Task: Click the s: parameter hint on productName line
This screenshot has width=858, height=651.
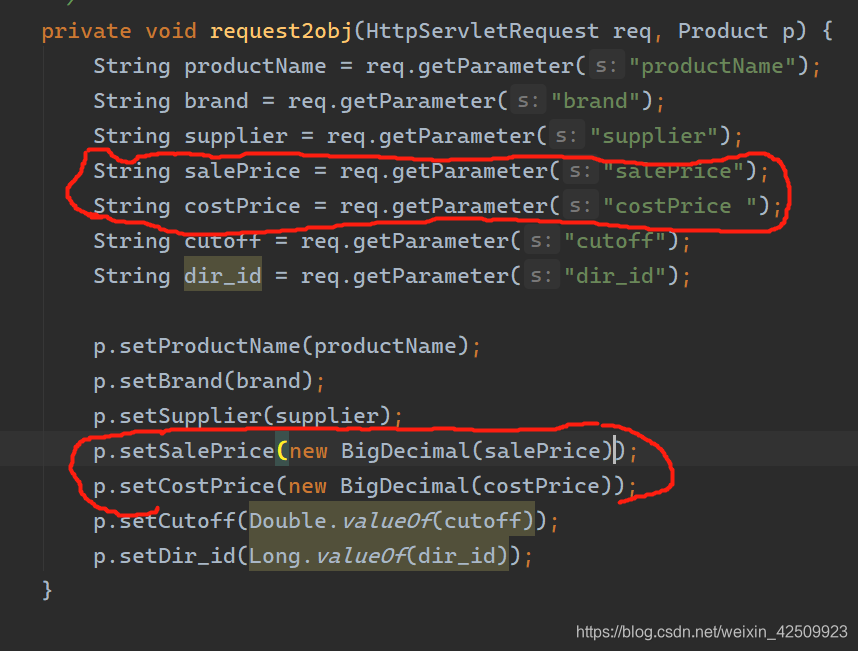Action: point(606,66)
